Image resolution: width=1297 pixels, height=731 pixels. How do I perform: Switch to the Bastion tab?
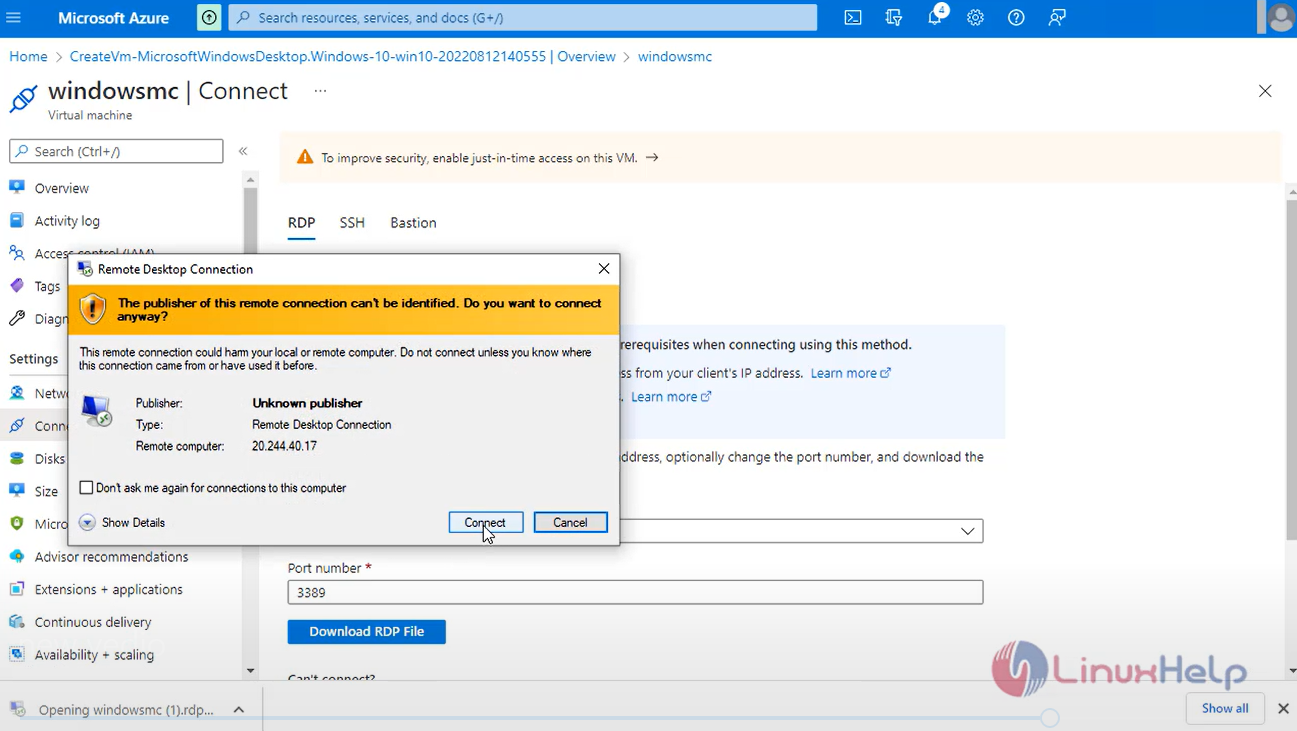point(413,223)
